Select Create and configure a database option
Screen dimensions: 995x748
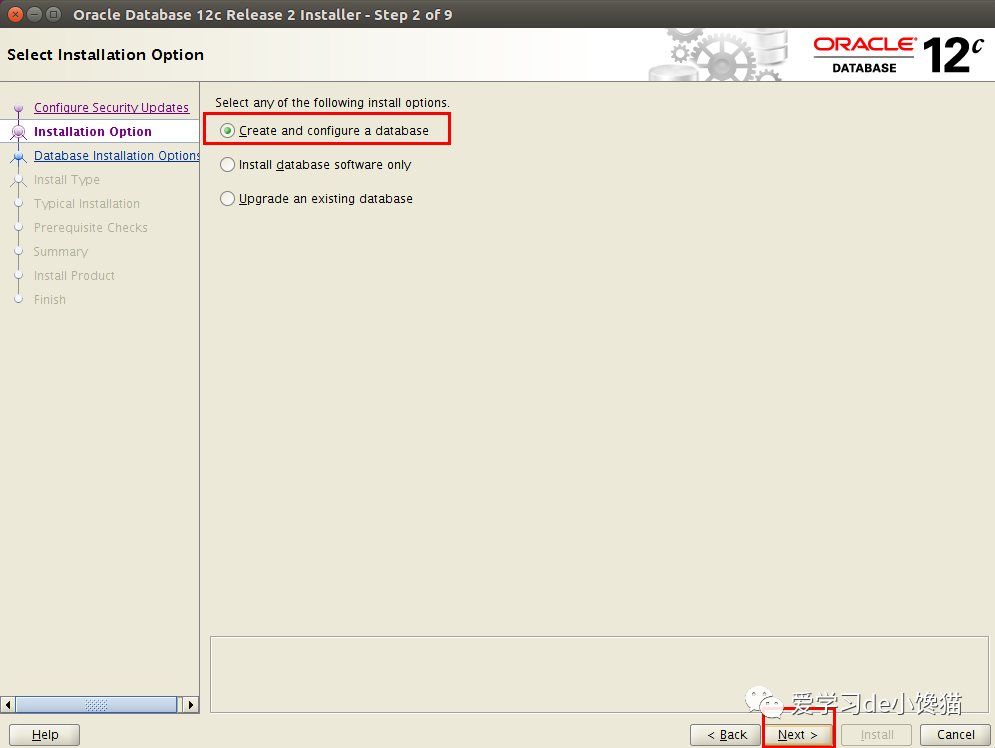coord(324,131)
